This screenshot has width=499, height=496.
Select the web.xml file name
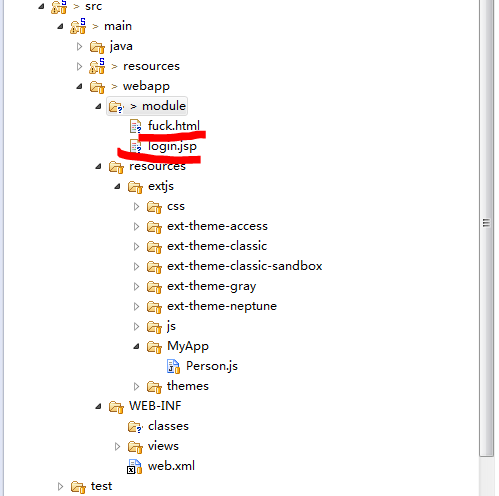pos(171,466)
